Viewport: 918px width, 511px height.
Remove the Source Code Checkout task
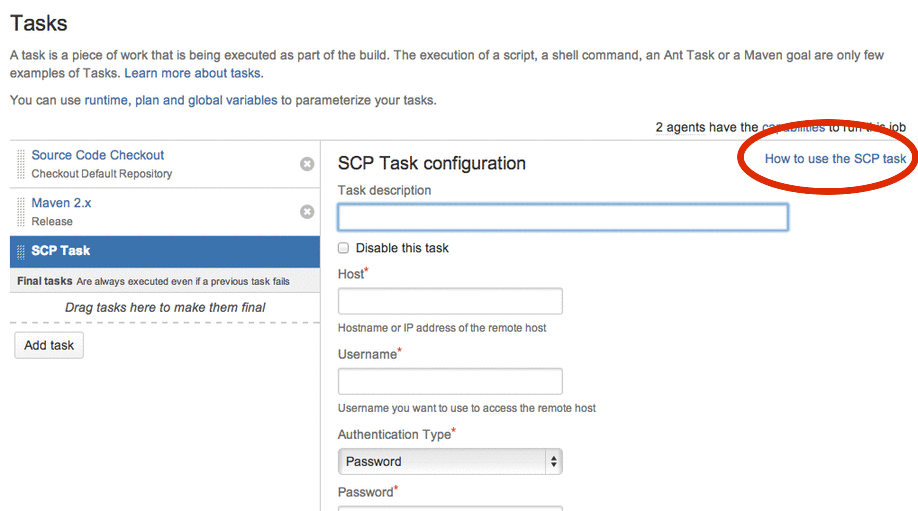pyautogui.click(x=307, y=164)
